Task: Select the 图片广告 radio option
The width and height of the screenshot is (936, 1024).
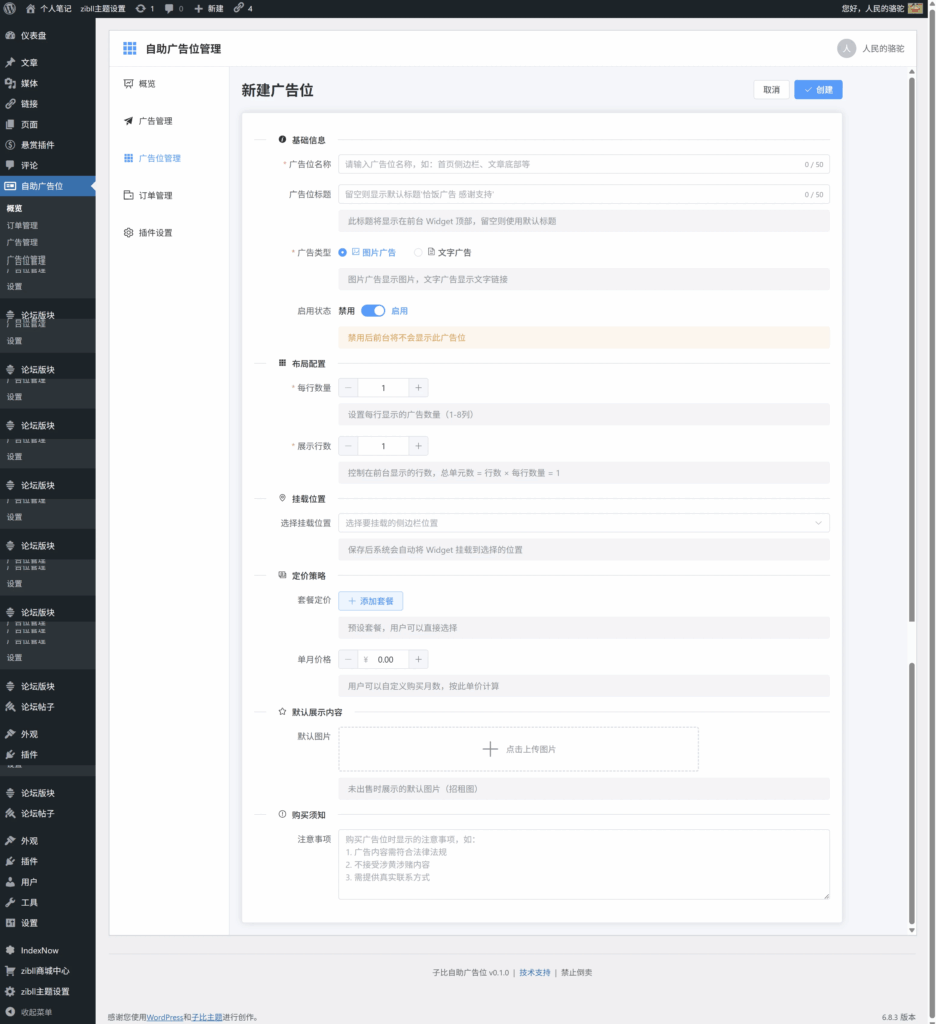Action: 343,253
